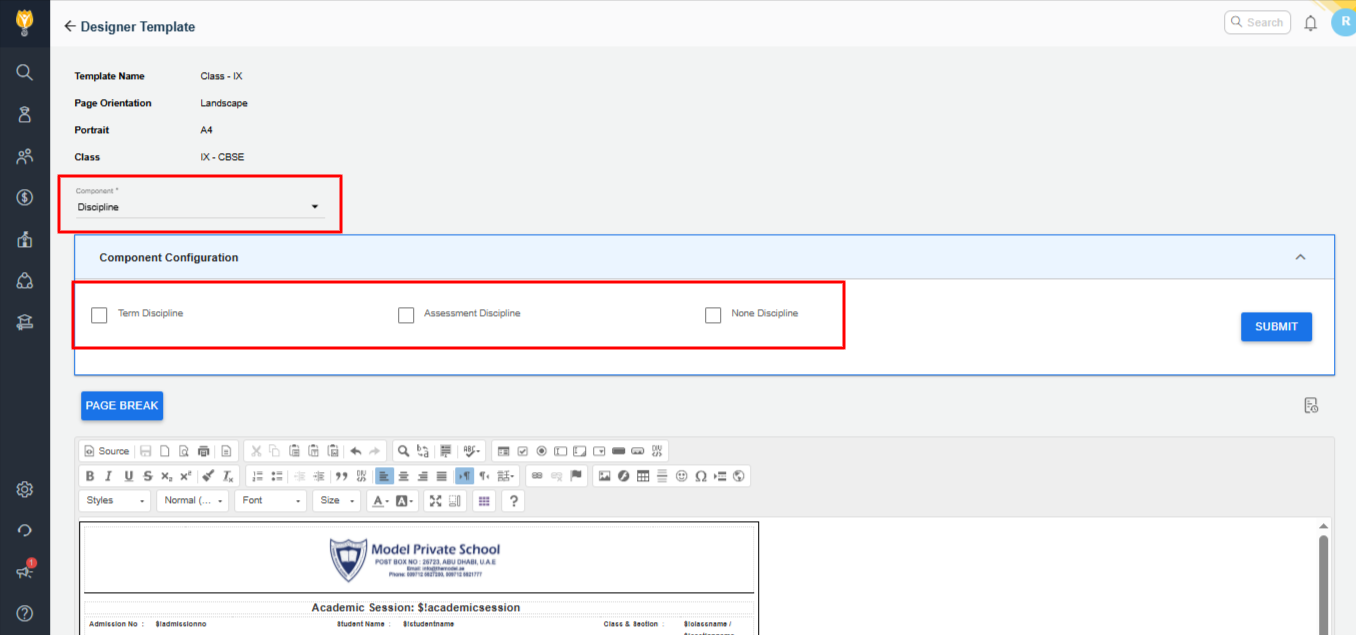Click the PAGE BREAK button
1356x635 pixels.
(x=121, y=406)
